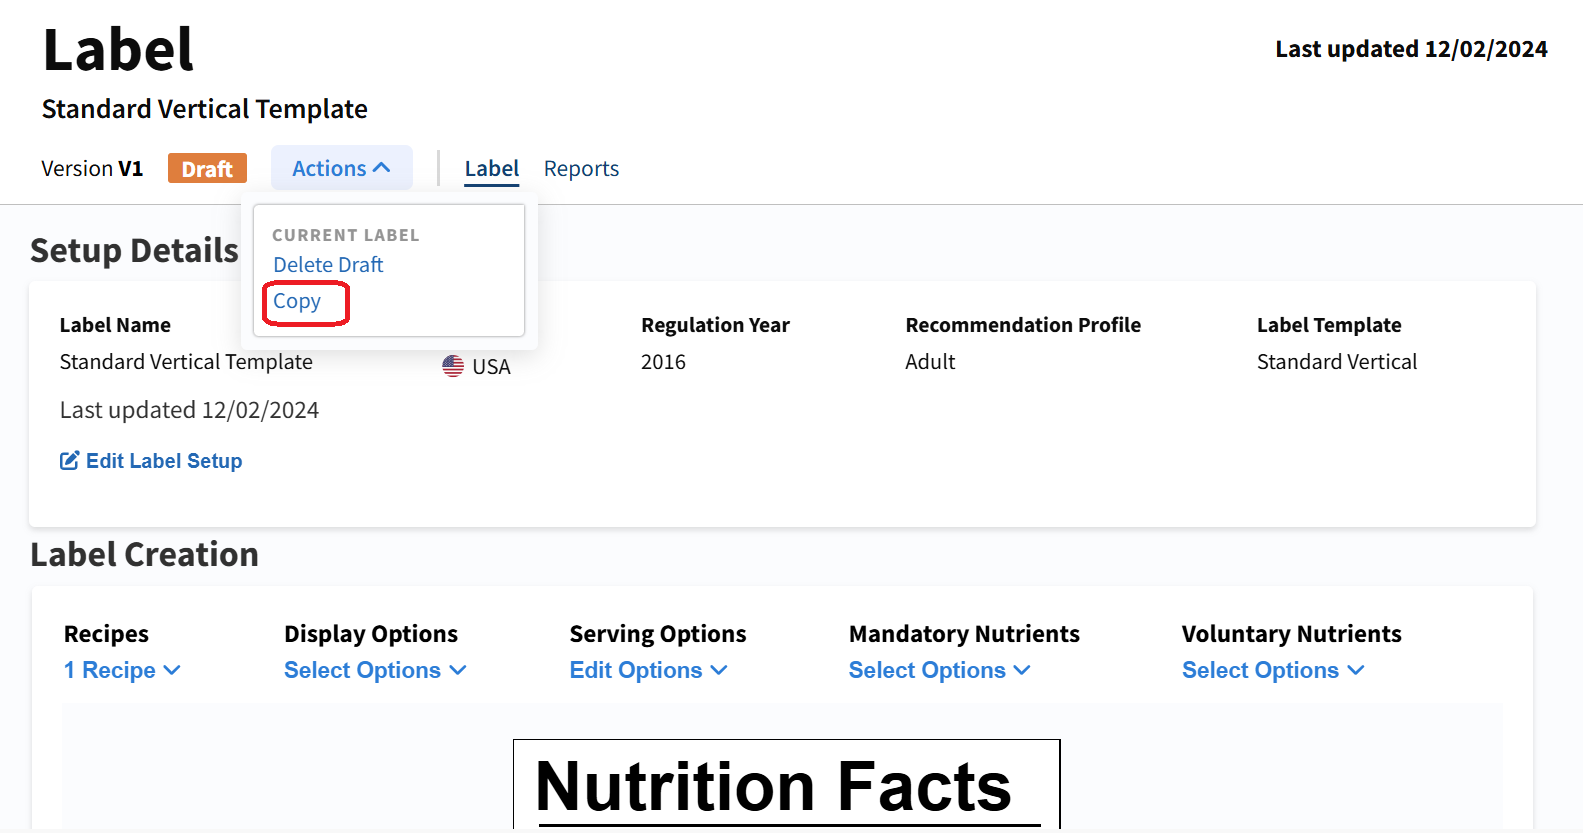Click the Last updated 12/02/2024 text

pos(1411,48)
